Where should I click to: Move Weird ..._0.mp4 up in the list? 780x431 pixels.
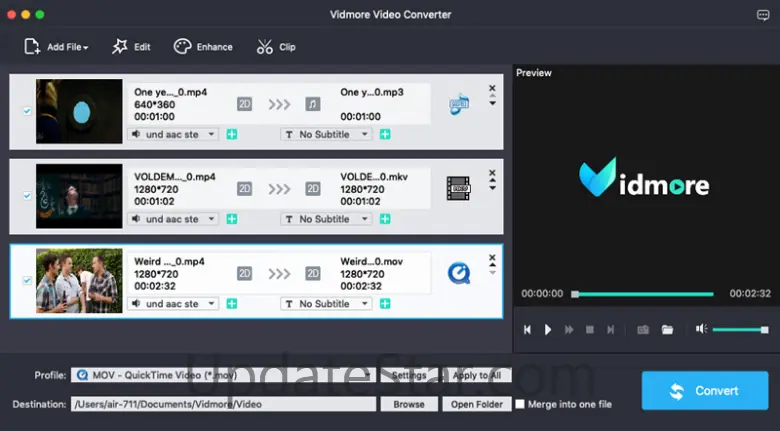pyautogui.click(x=492, y=265)
